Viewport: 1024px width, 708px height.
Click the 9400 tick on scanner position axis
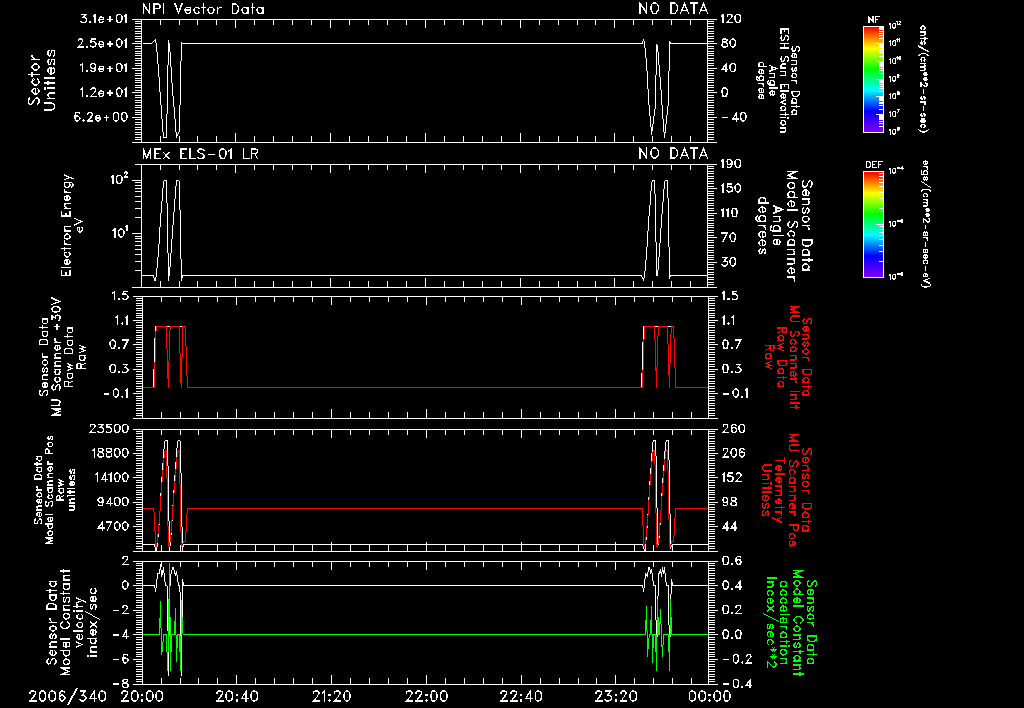[x=113, y=502]
